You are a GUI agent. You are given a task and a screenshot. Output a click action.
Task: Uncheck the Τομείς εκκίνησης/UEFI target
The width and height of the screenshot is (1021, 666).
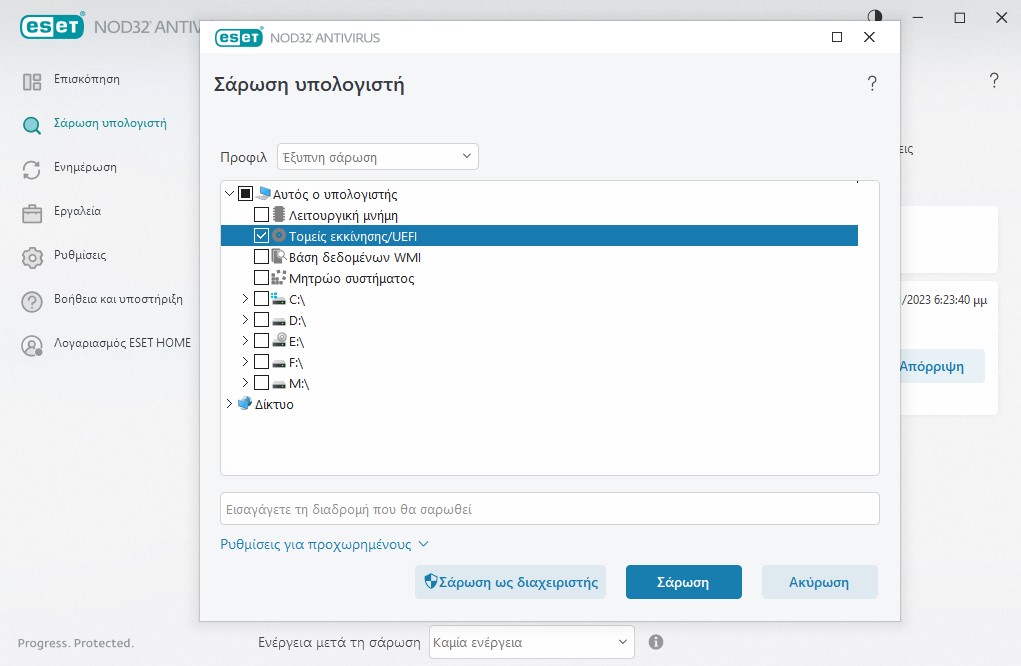261,235
